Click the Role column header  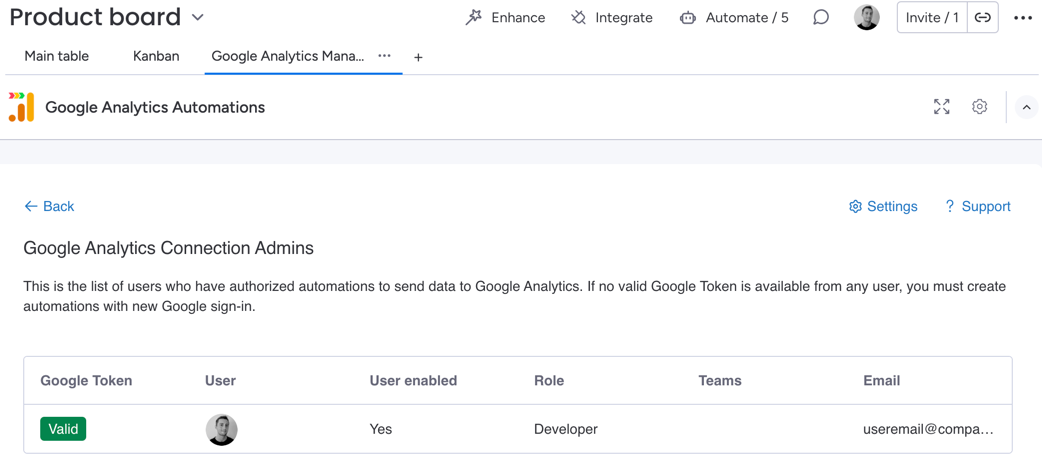(x=549, y=381)
